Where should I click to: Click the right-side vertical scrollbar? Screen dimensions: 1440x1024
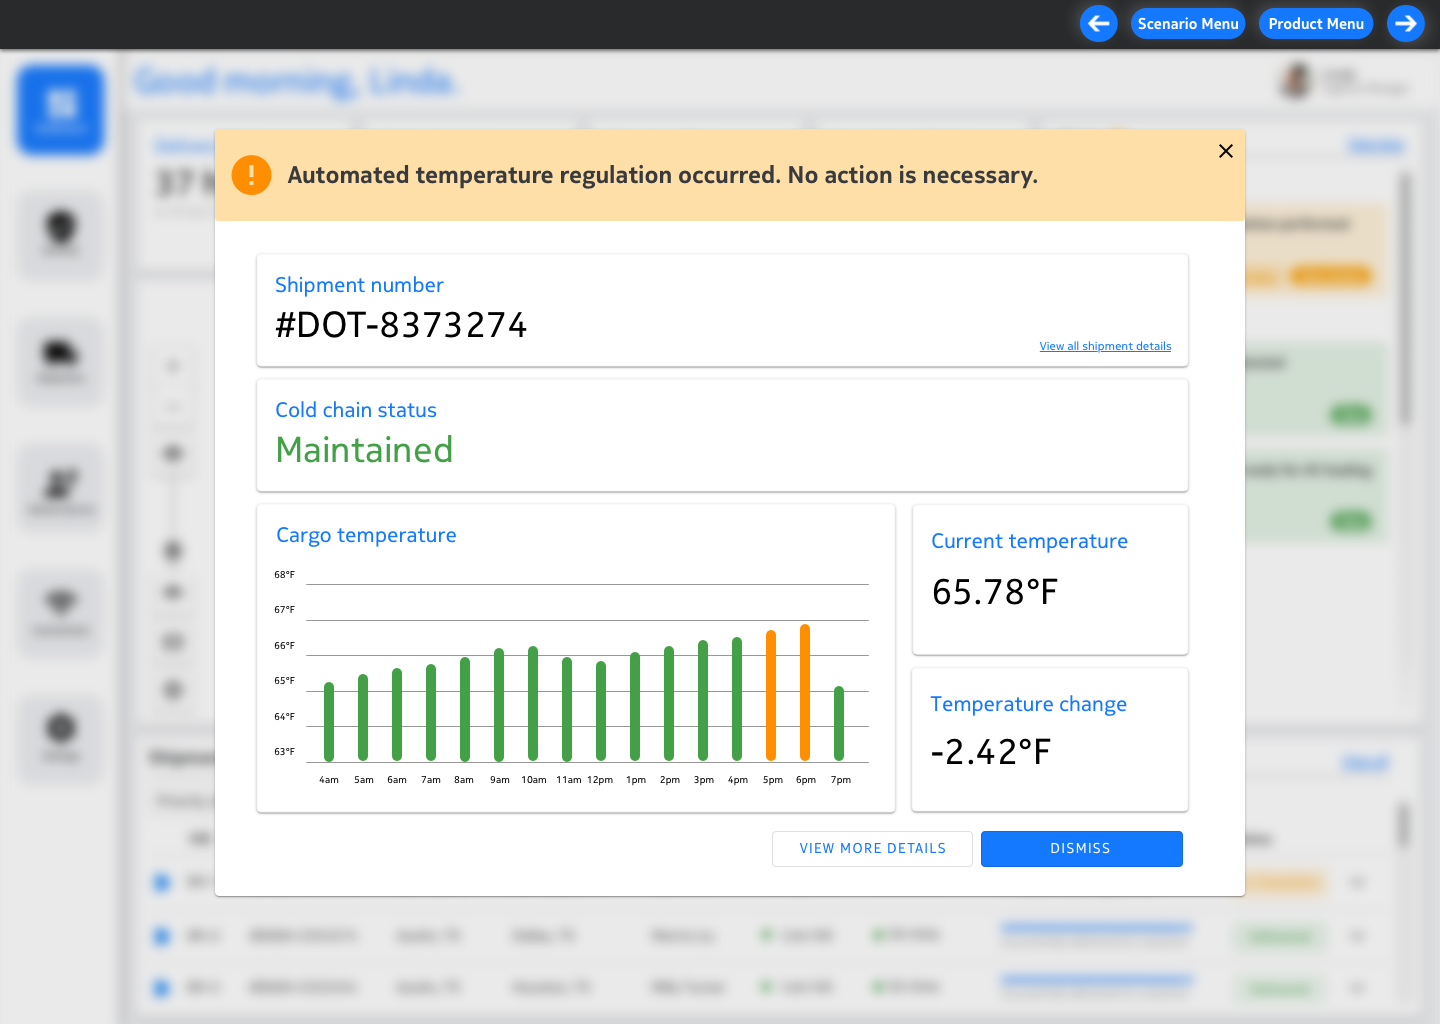click(1405, 300)
